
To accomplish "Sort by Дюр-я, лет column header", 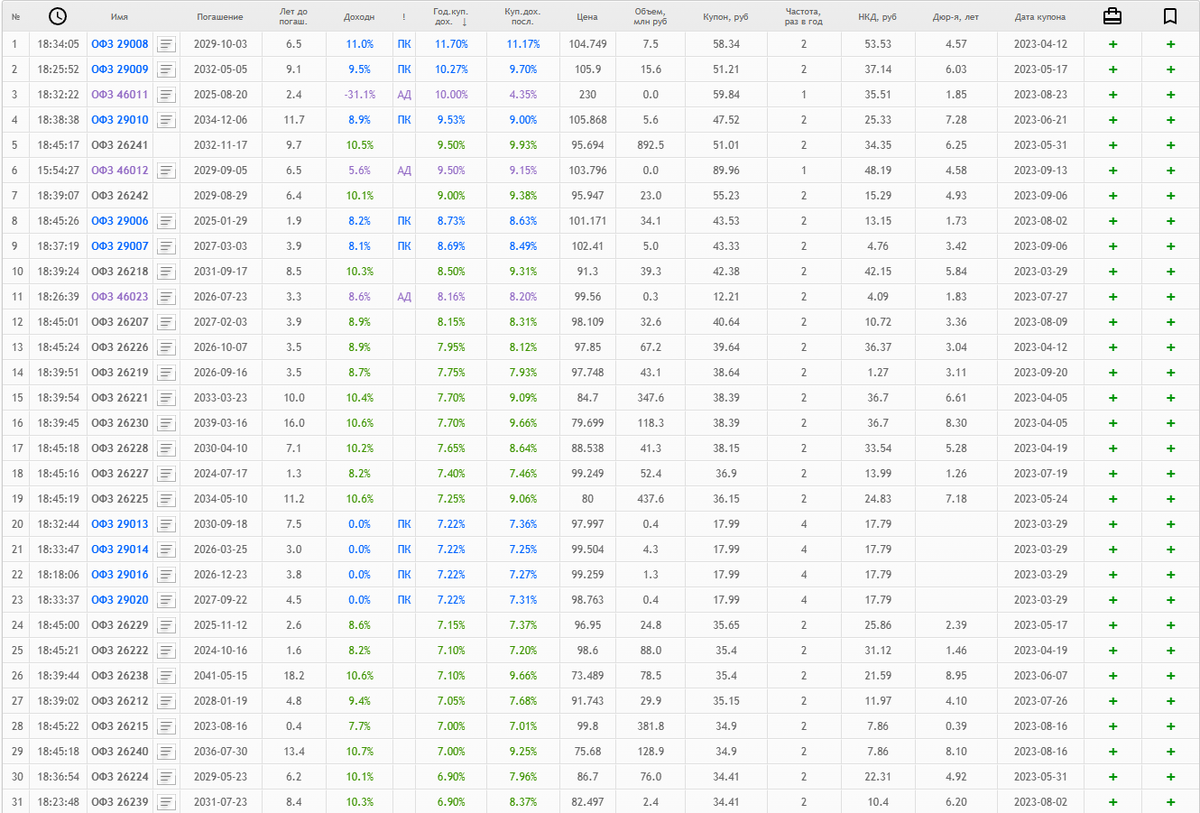I will tap(955, 17).
